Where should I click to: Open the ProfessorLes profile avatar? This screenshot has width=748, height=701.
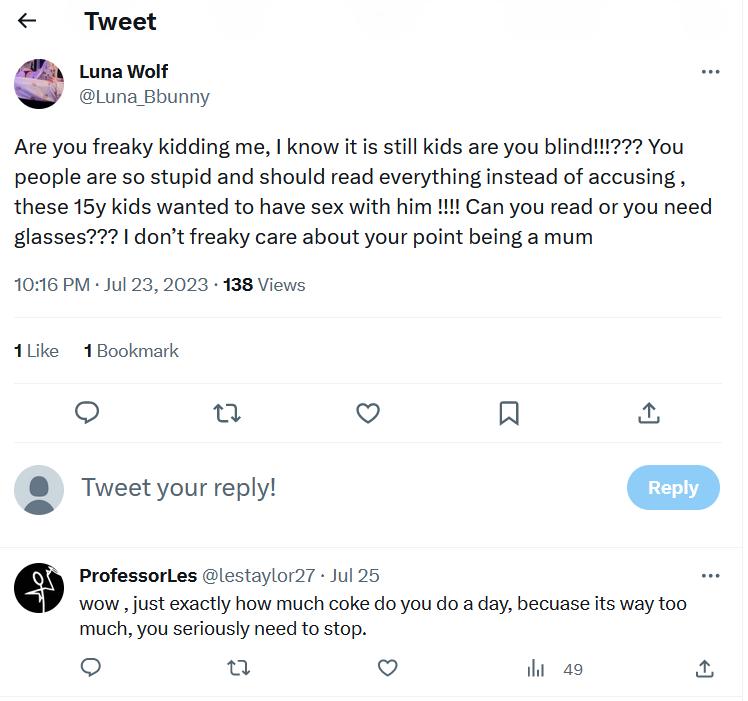[39, 588]
